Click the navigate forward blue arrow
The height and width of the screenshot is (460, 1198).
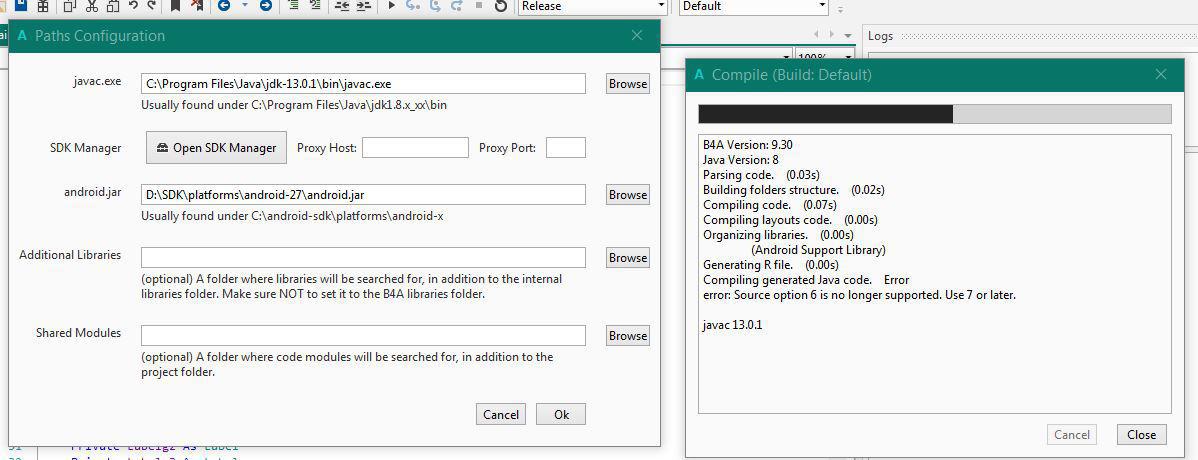(x=265, y=6)
